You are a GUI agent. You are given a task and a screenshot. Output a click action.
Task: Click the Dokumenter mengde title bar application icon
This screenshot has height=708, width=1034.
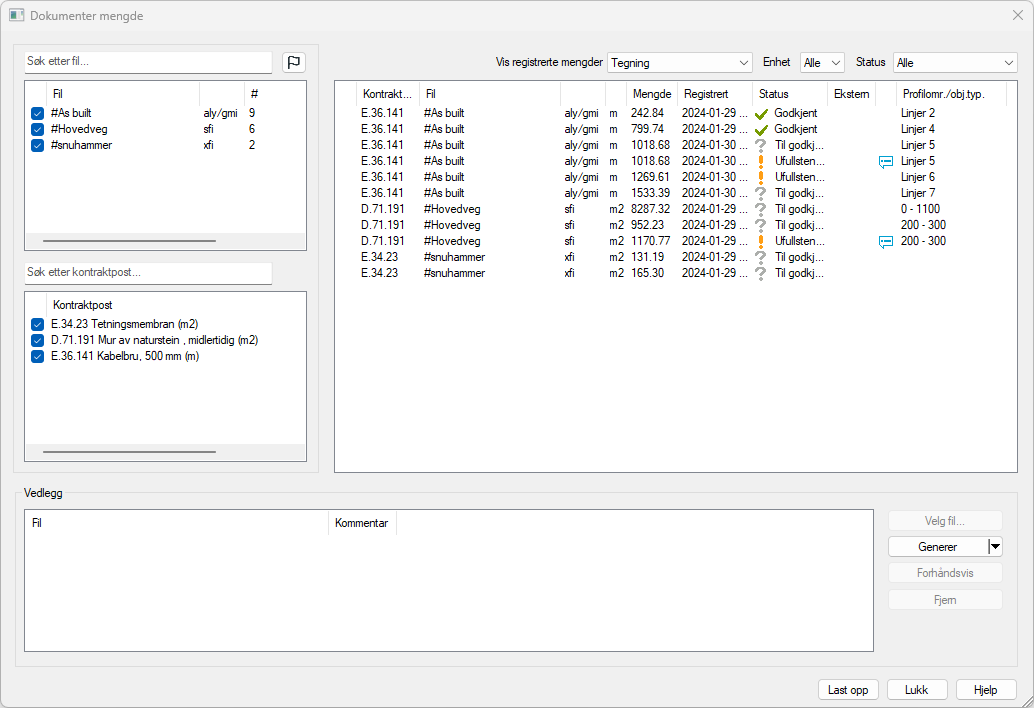(18, 16)
